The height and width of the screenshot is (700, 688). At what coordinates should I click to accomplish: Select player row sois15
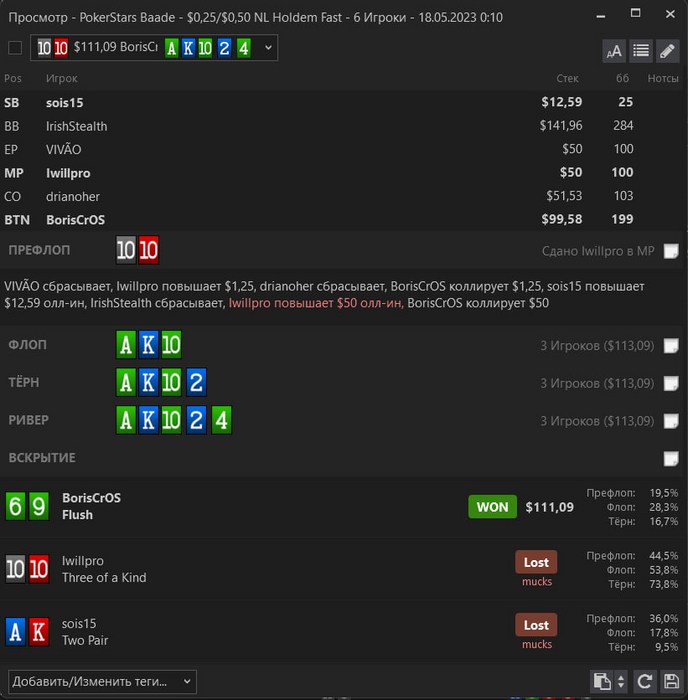pos(342,103)
